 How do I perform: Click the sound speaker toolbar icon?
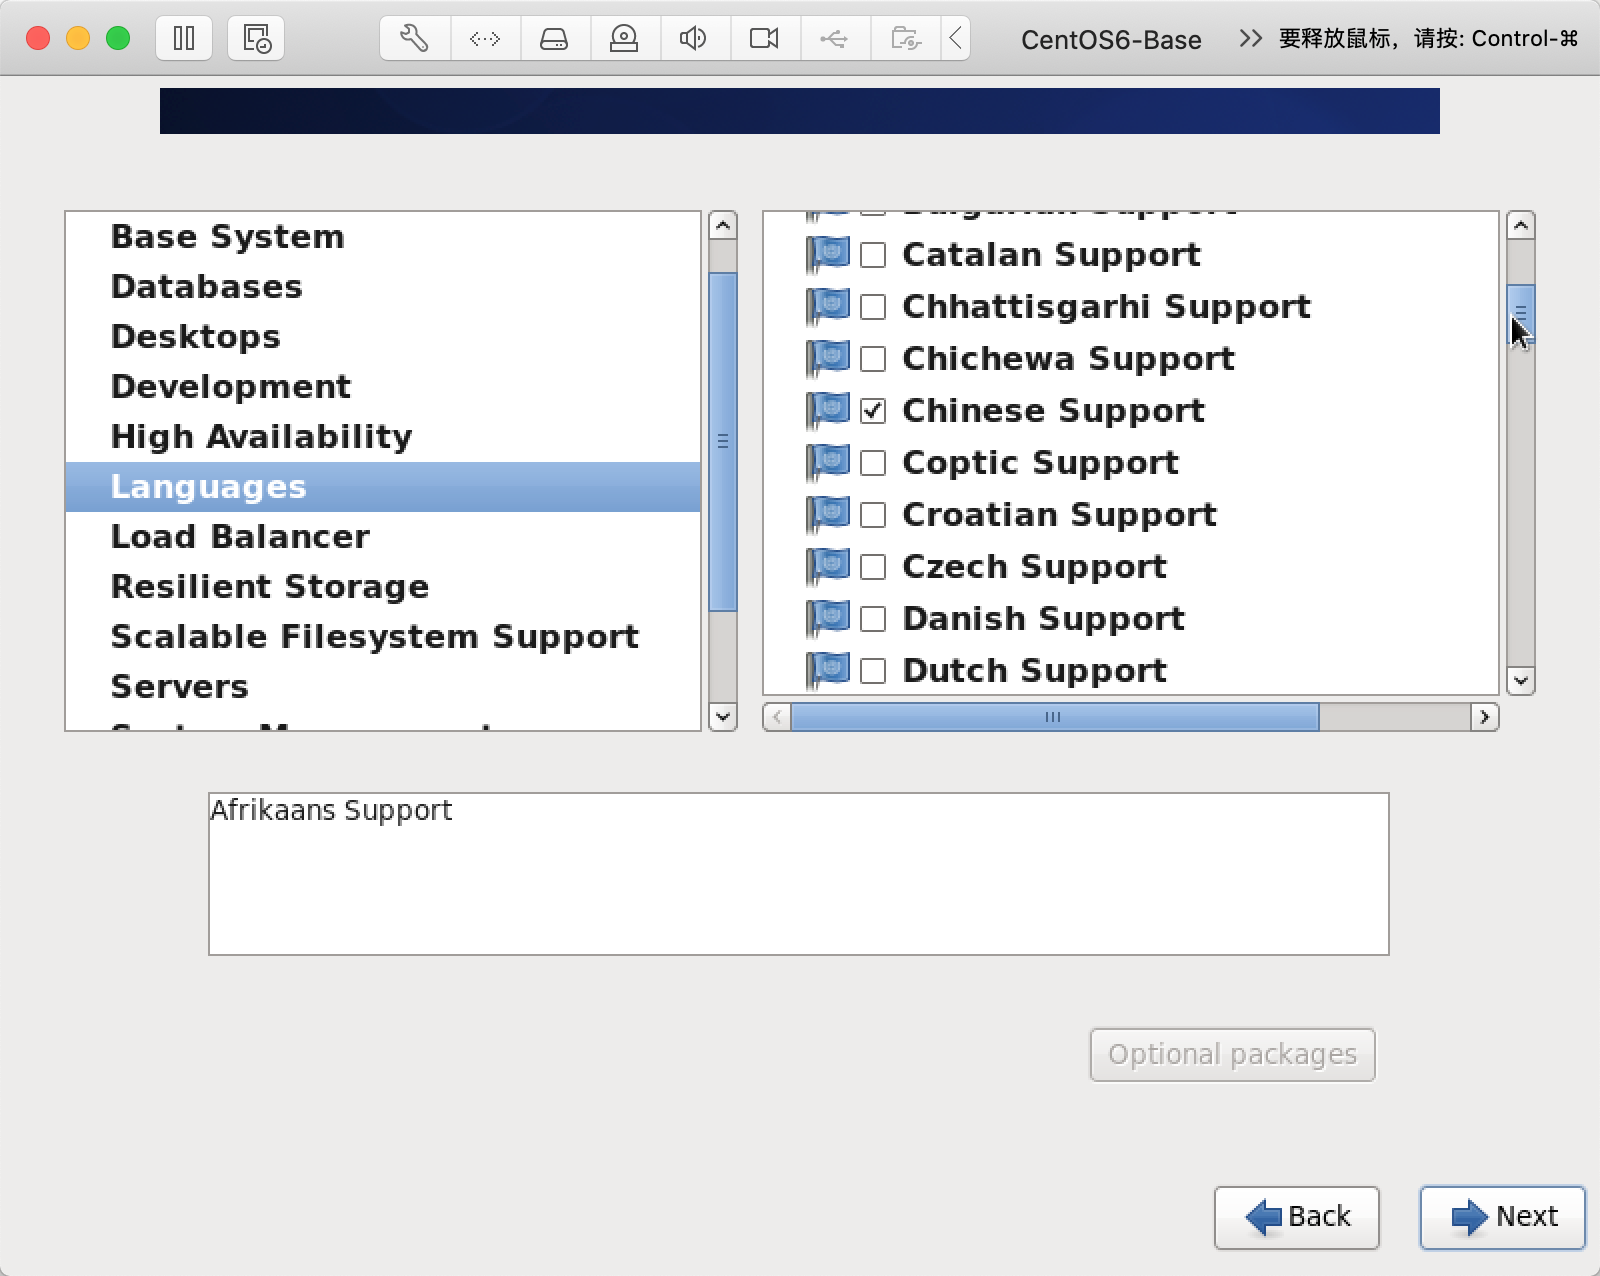pyautogui.click(x=693, y=39)
